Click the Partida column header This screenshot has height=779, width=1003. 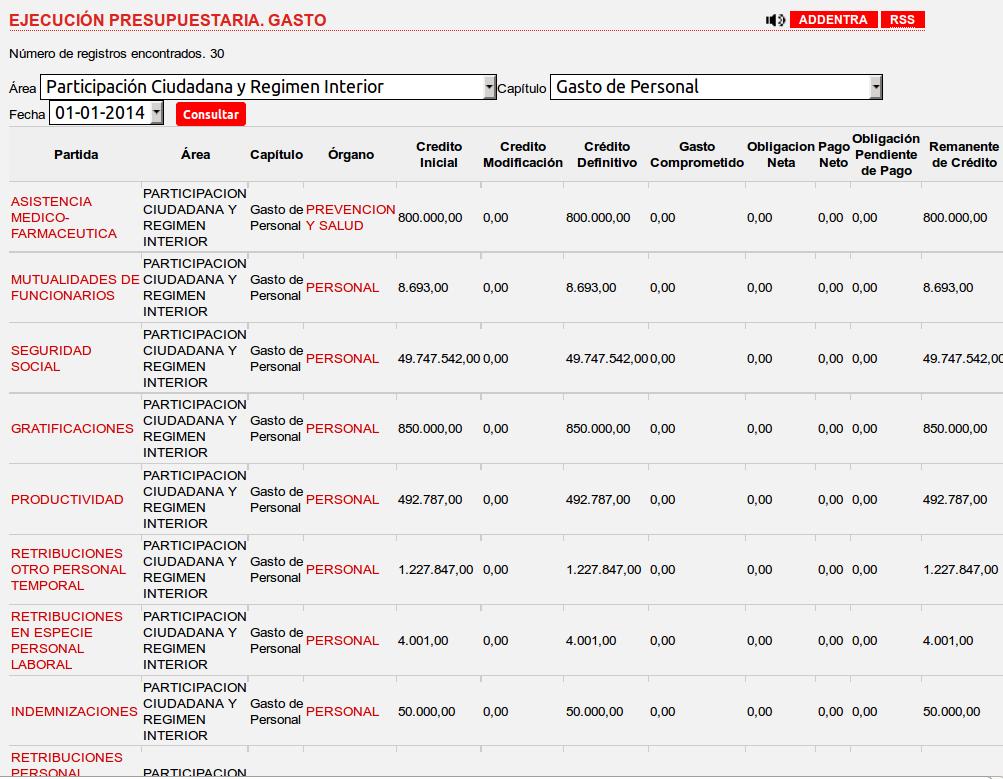point(76,155)
